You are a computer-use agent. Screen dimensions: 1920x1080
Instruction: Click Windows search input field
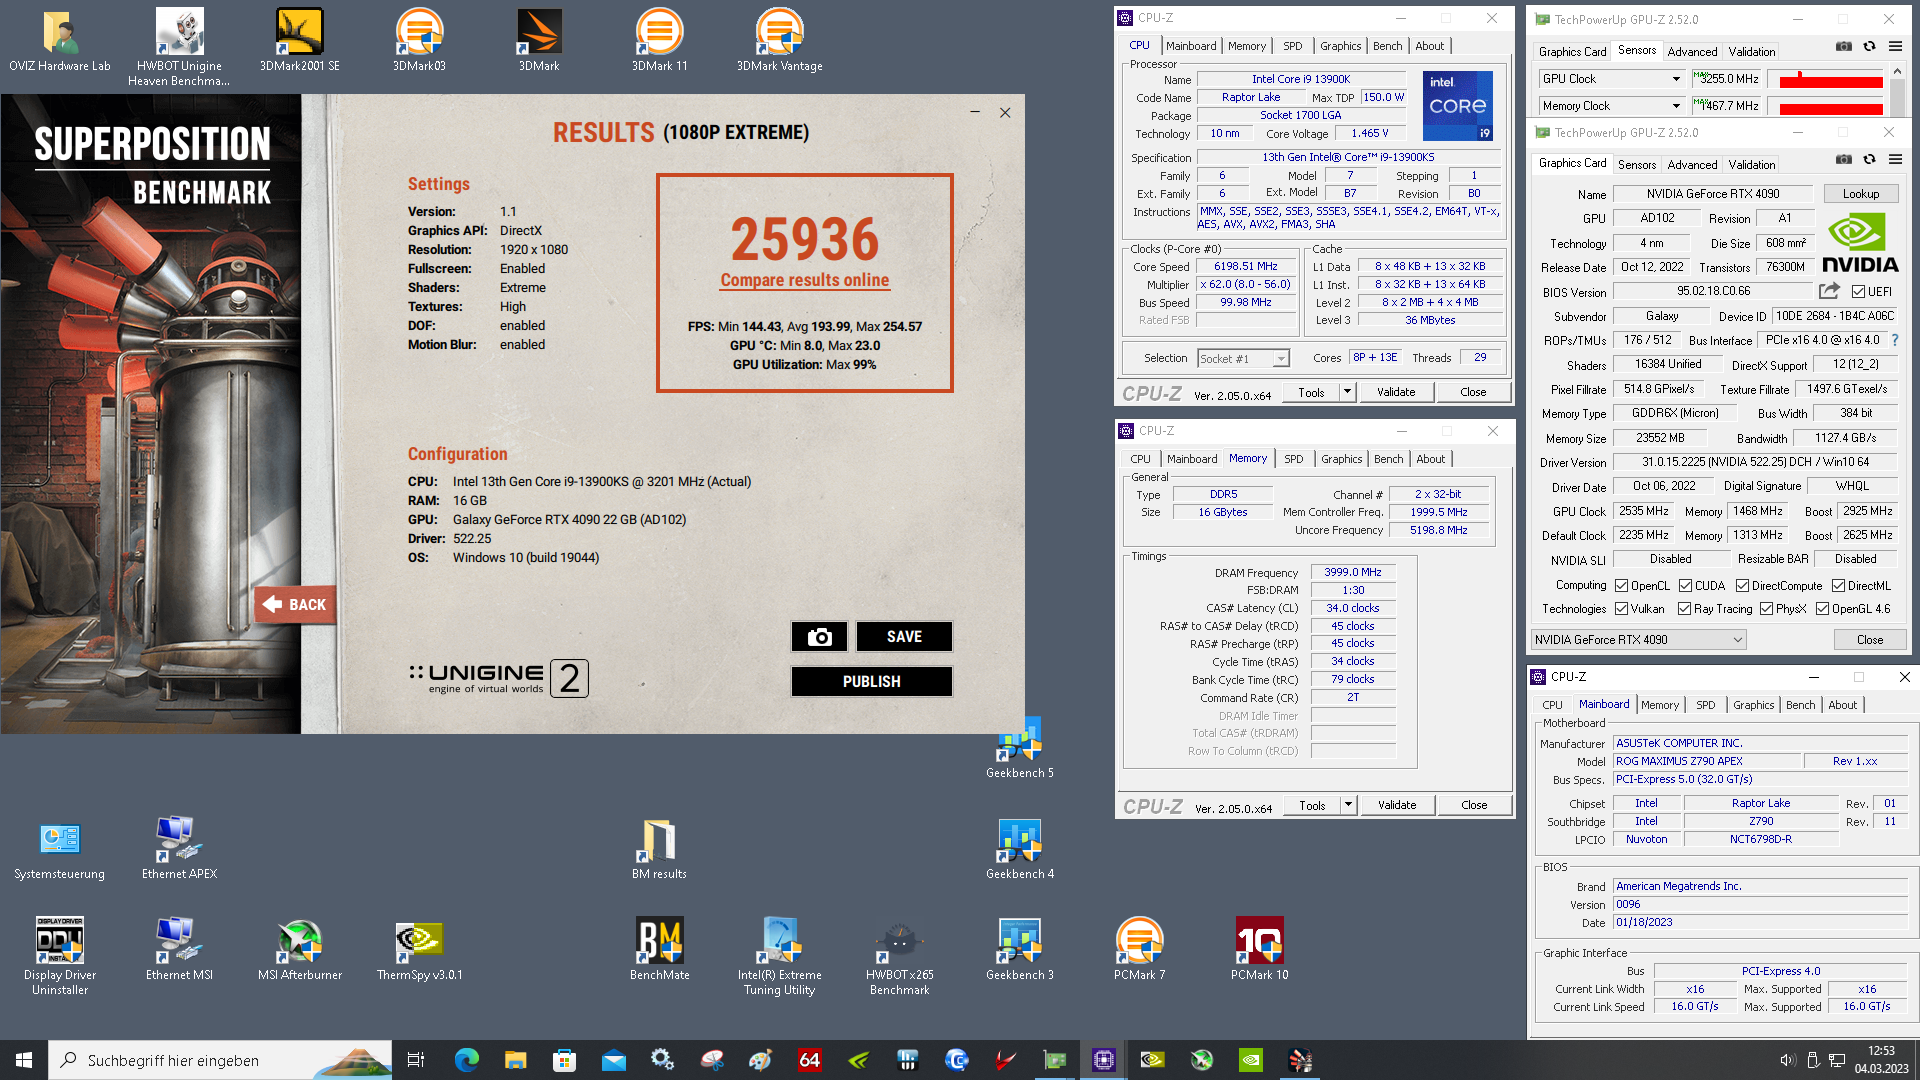pos(220,1060)
